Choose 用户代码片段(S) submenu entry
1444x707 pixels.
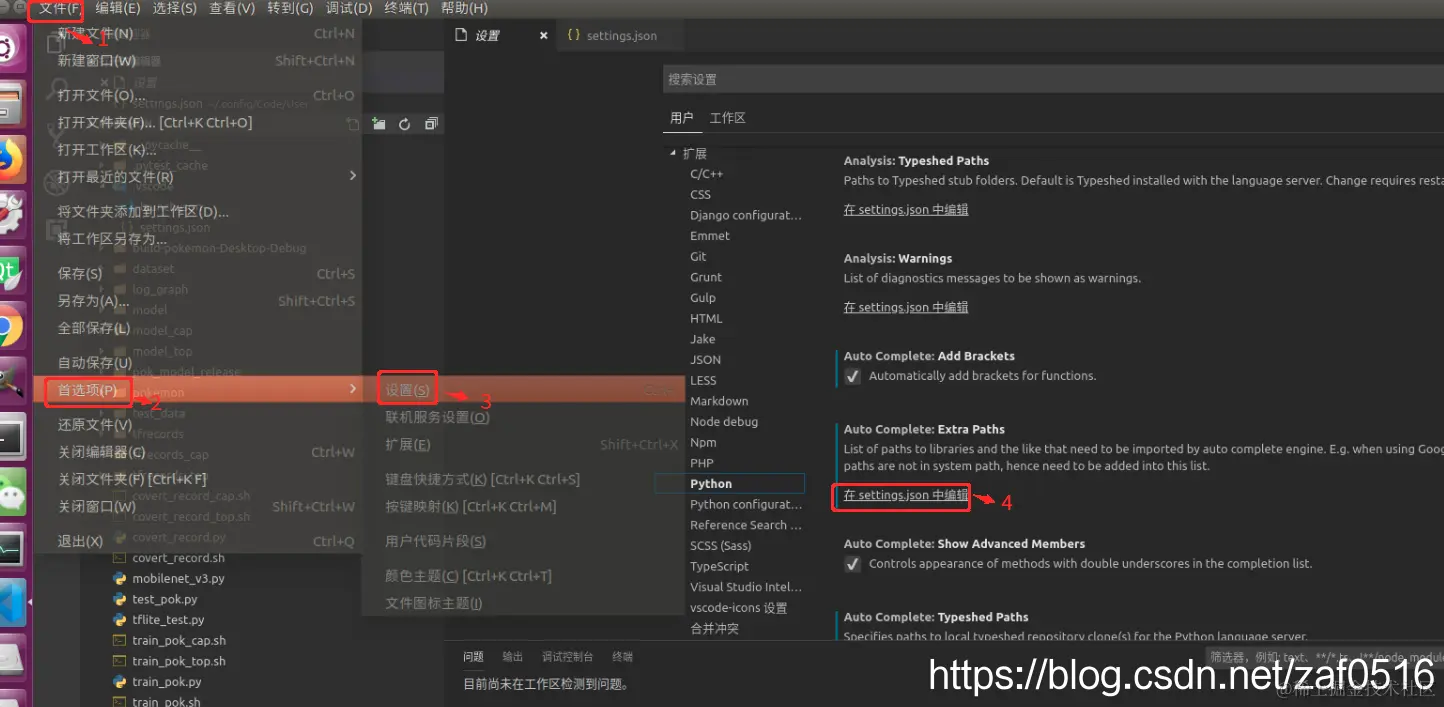523,541
